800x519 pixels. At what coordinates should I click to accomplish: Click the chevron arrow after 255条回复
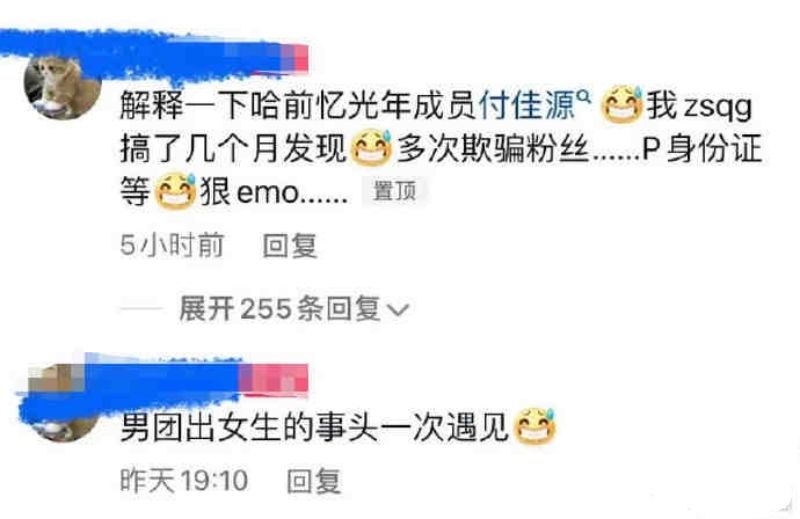(x=398, y=309)
